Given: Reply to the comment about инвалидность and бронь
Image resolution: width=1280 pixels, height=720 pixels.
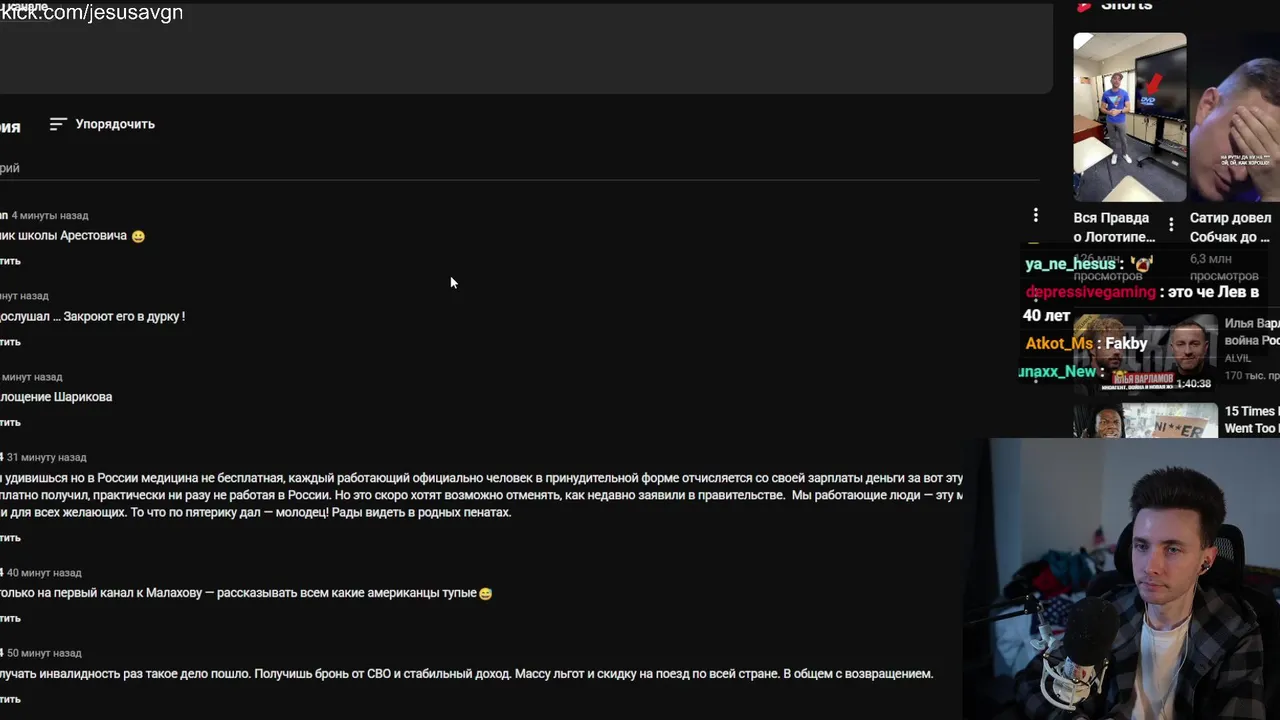Looking at the screenshot, I should (x=10, y=699).
